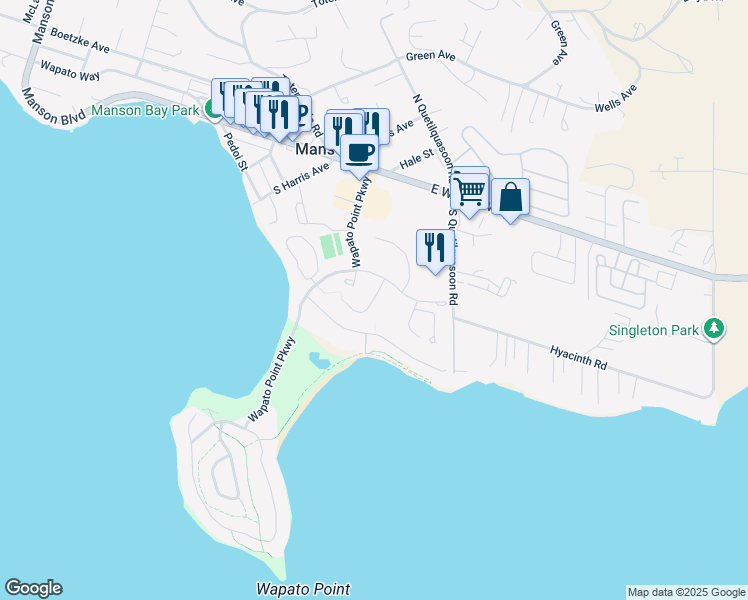Screen dimensions: 748x600
Task: Click the Wapato Point place label
Action: [x=303, y=589]
